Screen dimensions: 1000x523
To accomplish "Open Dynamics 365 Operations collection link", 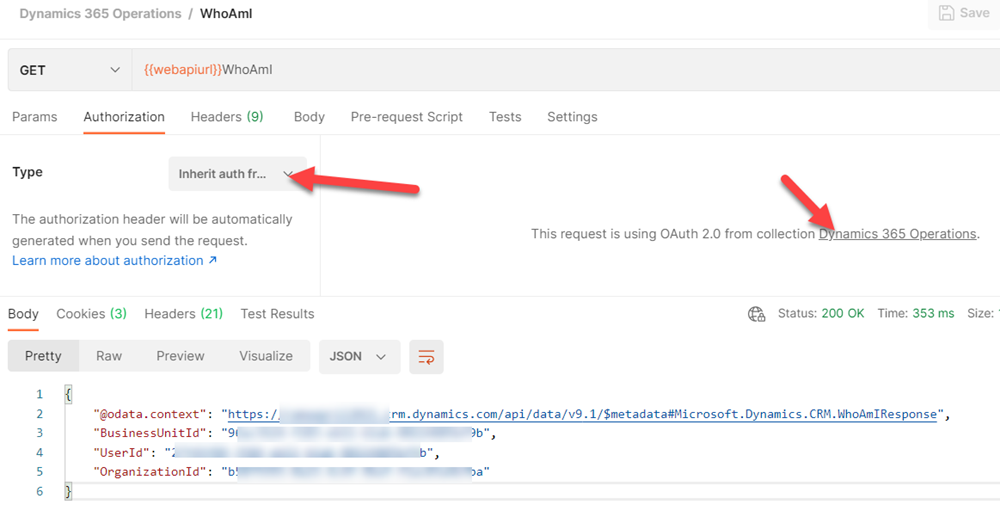I will (x=897, y=233).
